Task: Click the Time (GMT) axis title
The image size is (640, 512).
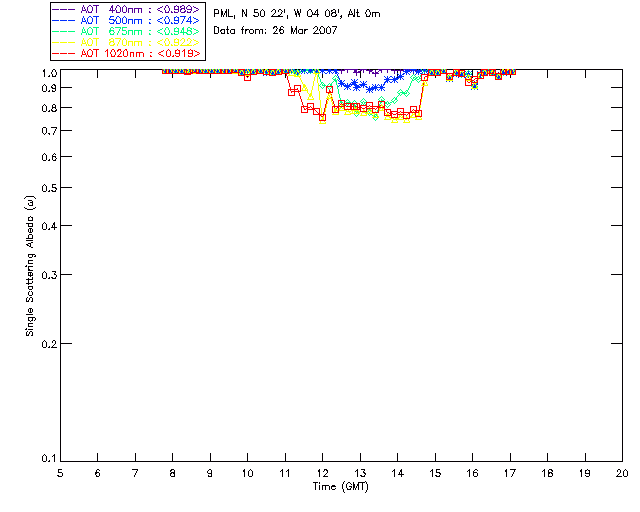Action: tap(341, 487)
